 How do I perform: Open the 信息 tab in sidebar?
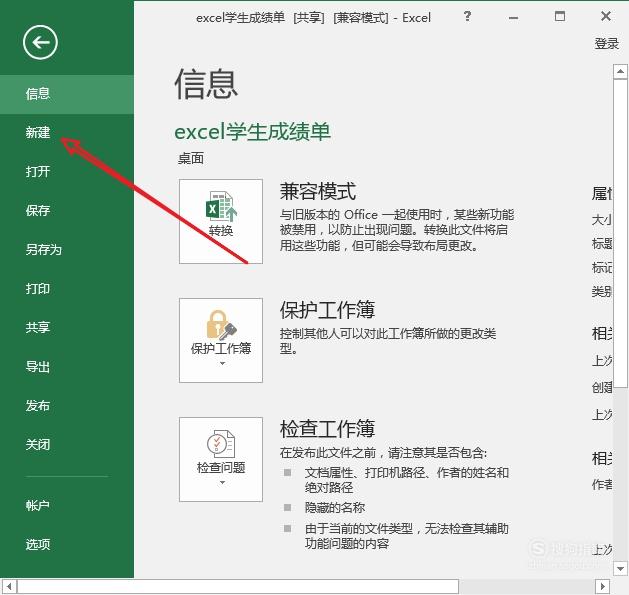67,94
